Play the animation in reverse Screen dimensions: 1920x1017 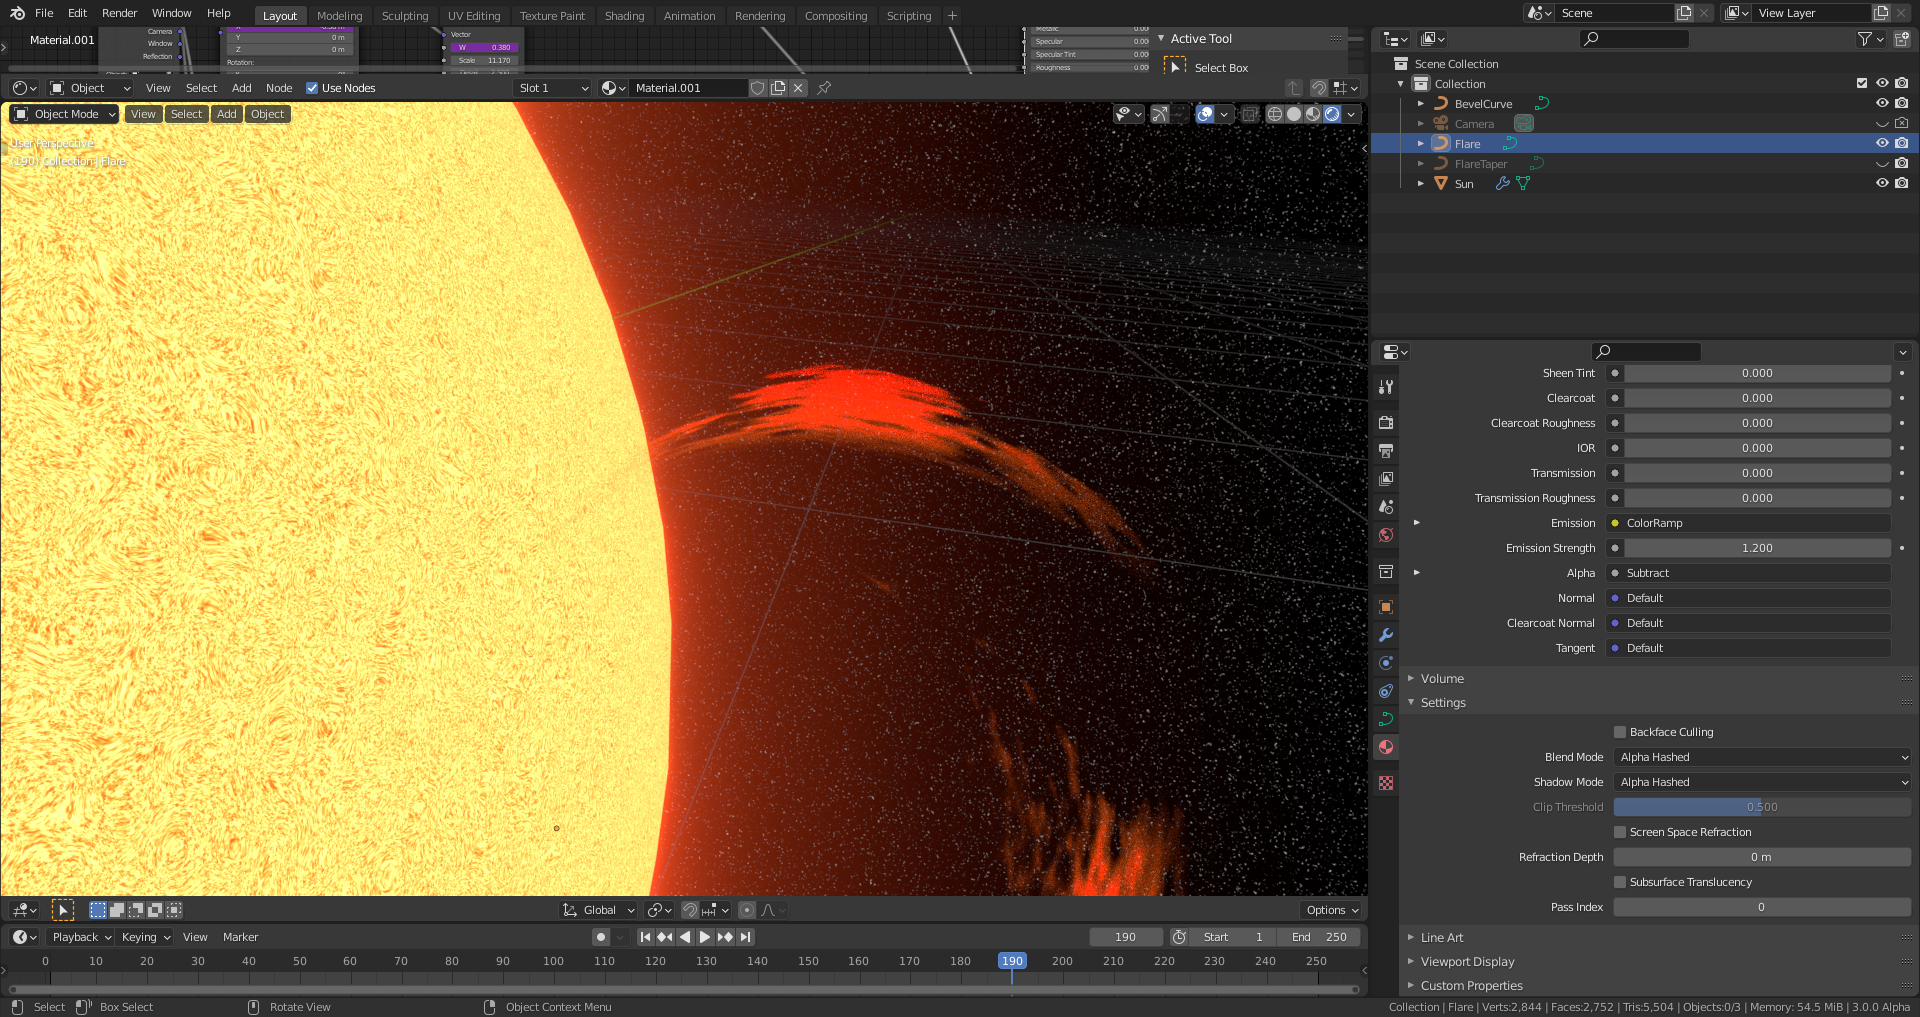[685, 937]
